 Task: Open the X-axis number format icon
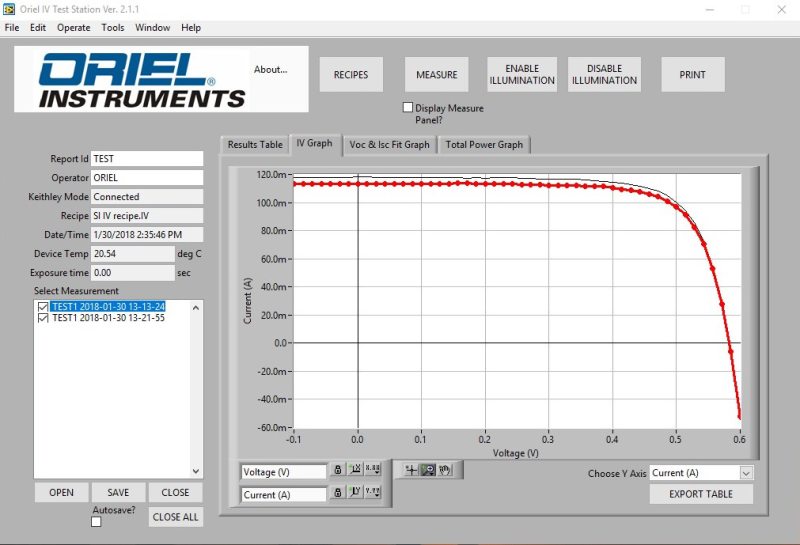tap(372, 470)
